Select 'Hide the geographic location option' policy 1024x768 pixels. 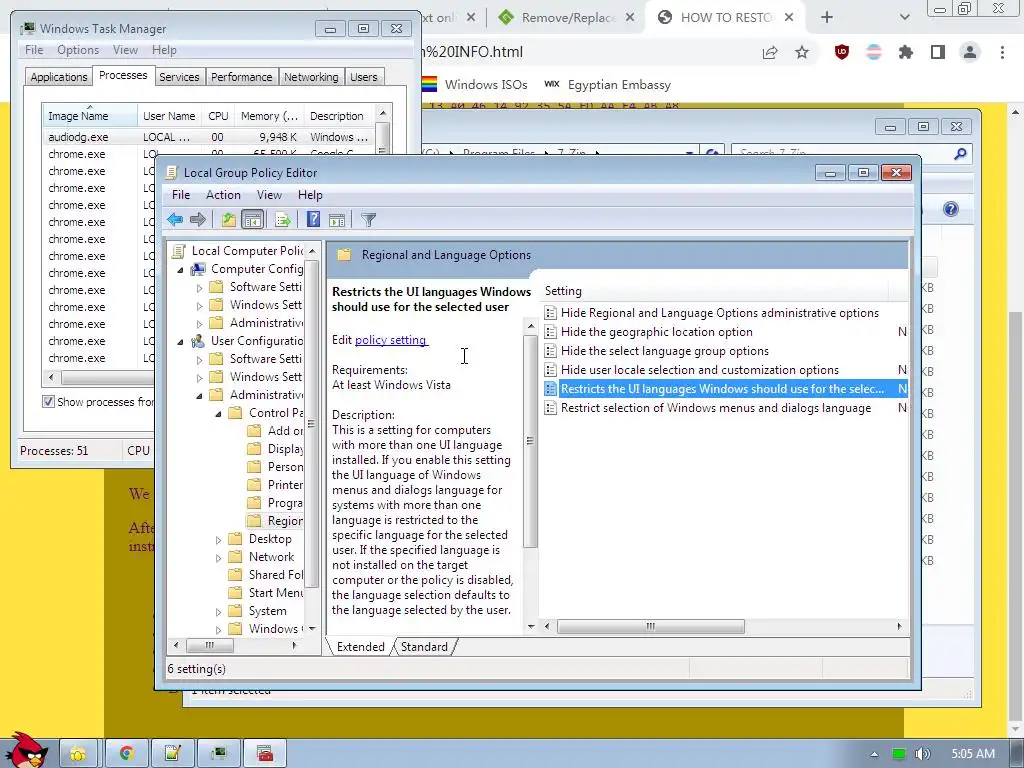click(656, 332)
